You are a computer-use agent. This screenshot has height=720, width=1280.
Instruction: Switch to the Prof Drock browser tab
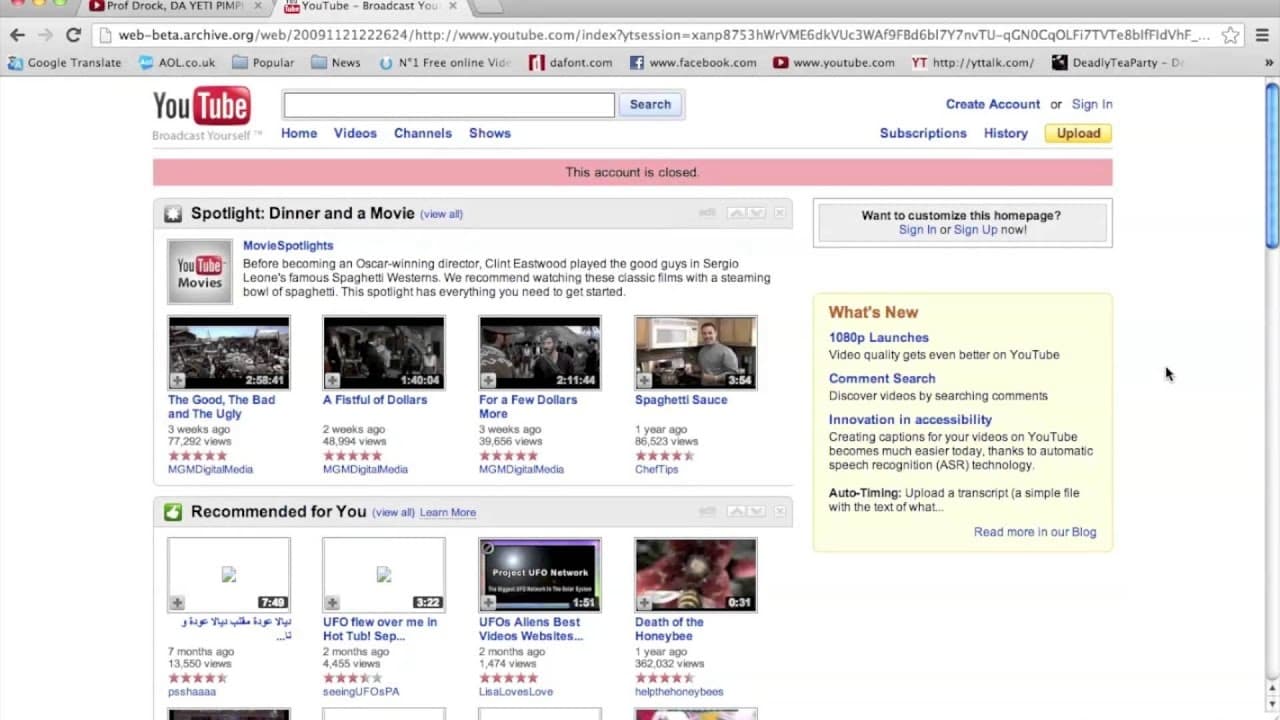click(175, 7)
